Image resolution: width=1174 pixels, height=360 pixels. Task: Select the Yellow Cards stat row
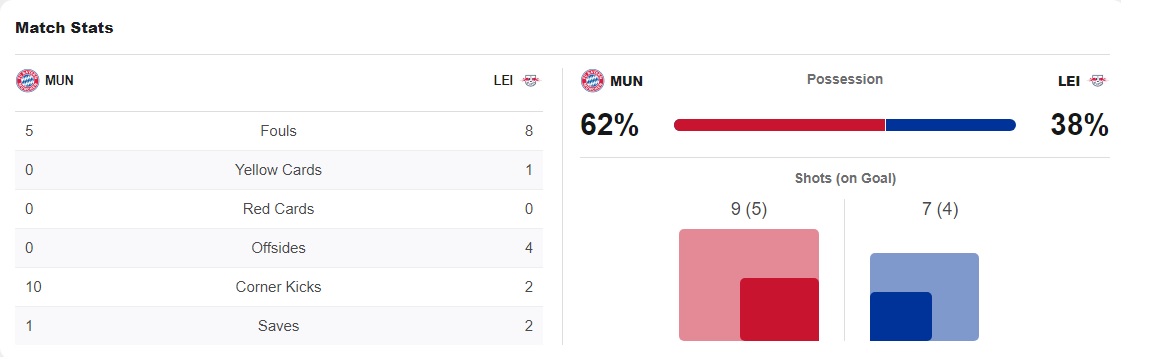[279, 170]
